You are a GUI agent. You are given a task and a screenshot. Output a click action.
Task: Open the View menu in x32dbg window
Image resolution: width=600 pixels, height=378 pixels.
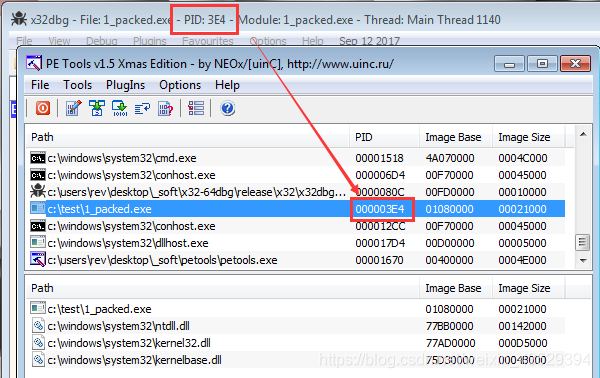click(59, 41)
